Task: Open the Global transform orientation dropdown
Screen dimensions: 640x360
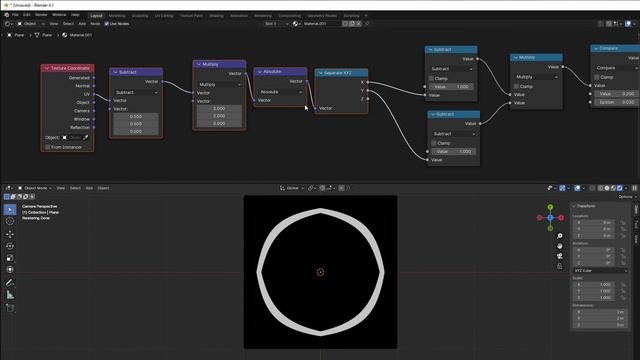Action: (292, 188)
